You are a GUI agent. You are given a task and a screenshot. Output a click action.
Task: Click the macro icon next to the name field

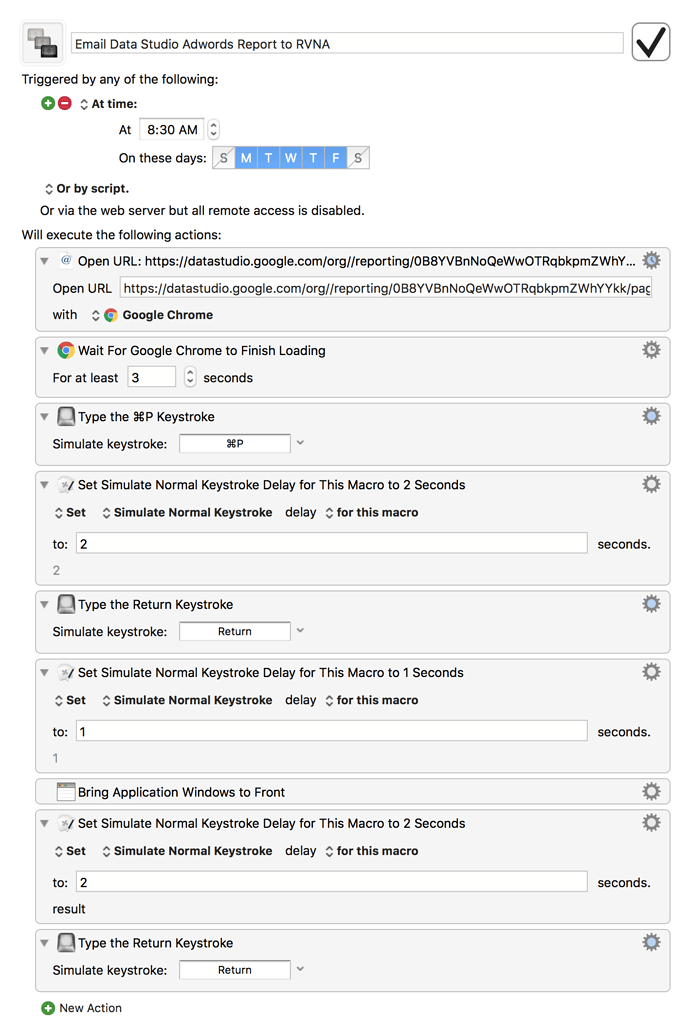click(43, 43)
